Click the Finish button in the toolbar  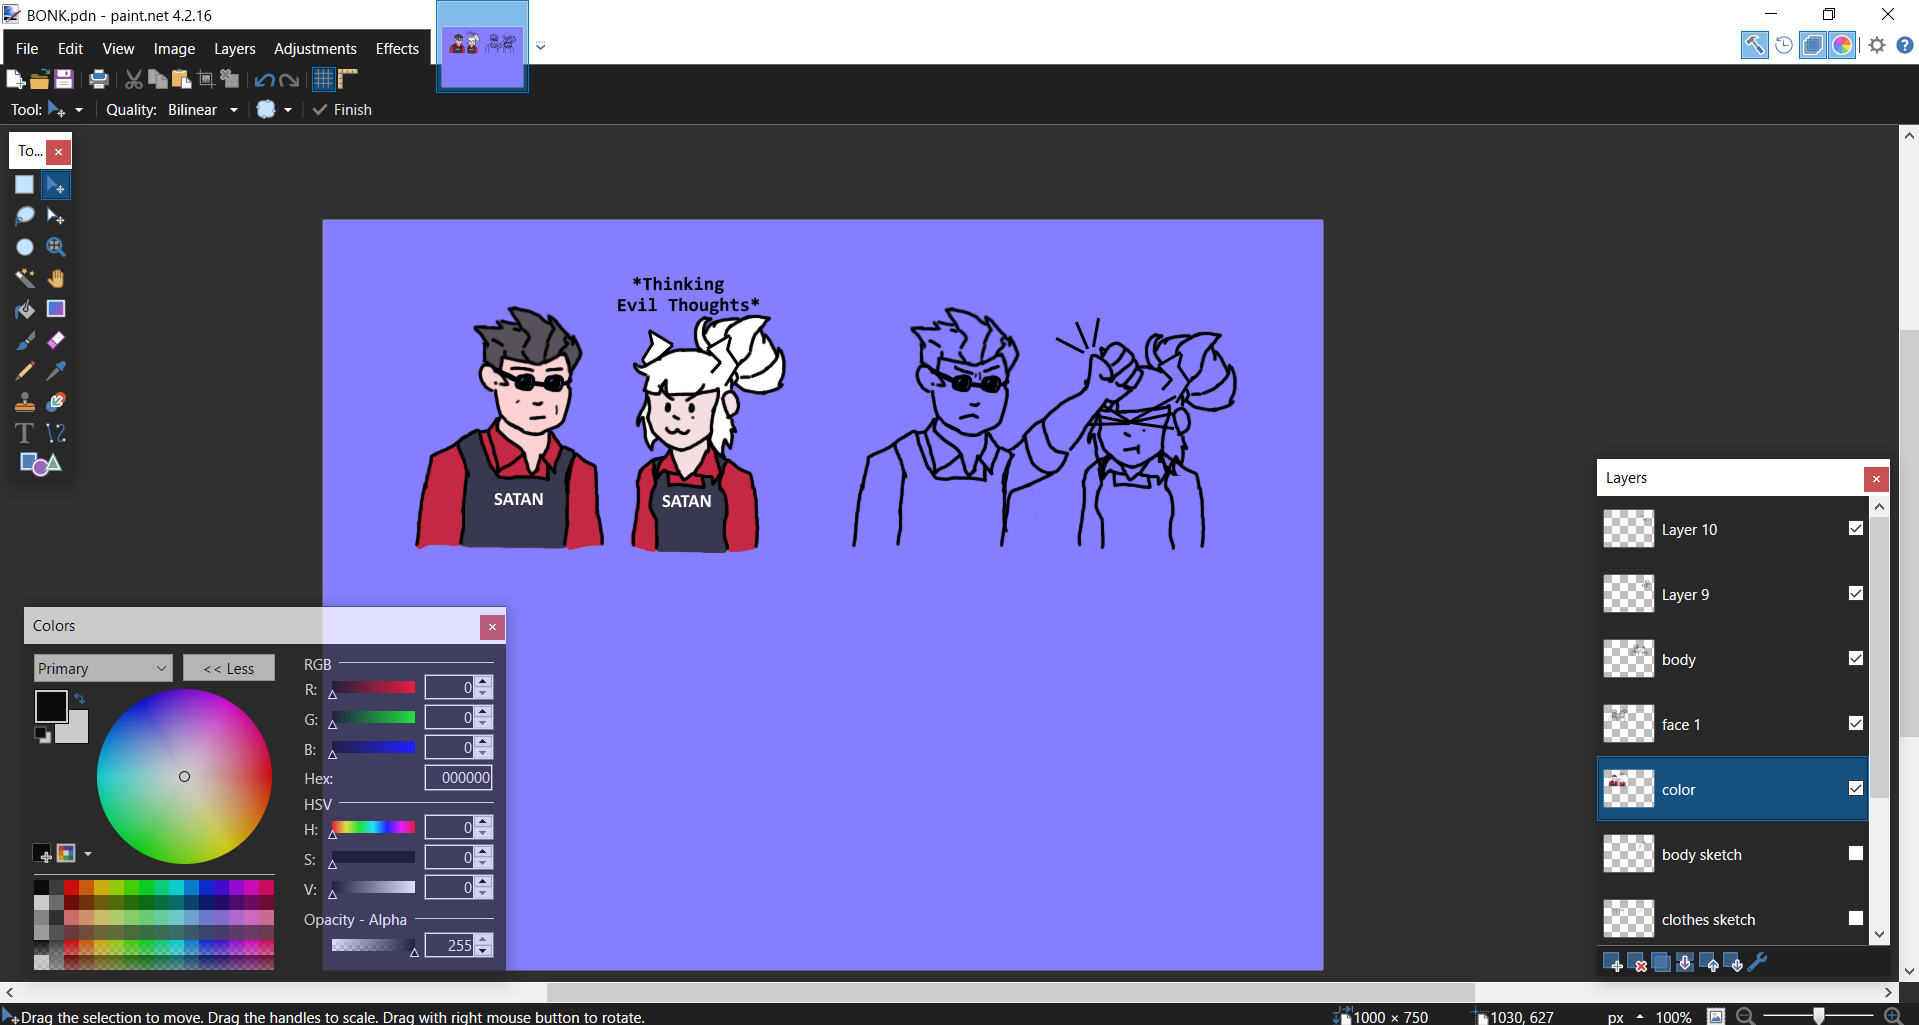click(342, 110)
